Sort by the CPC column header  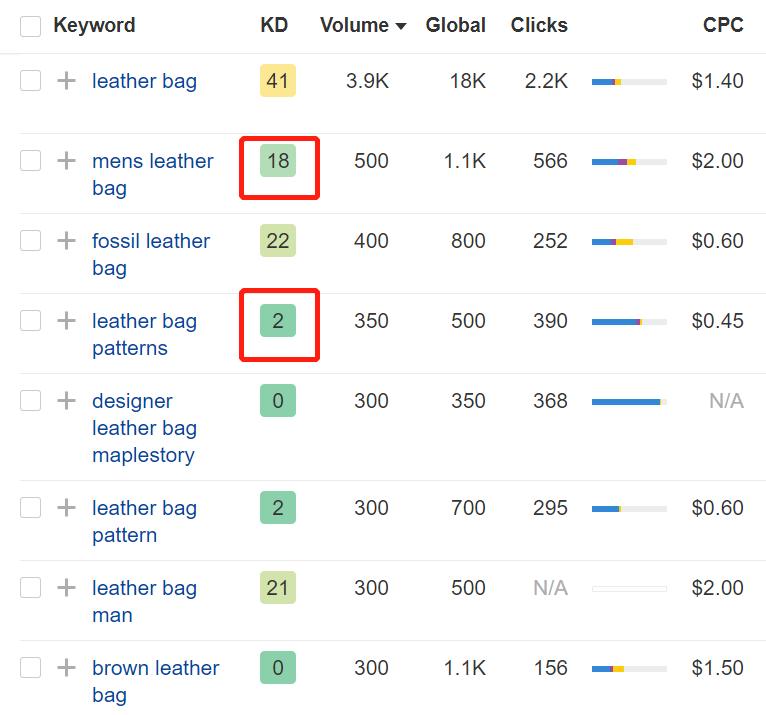(x=723, y=25)
